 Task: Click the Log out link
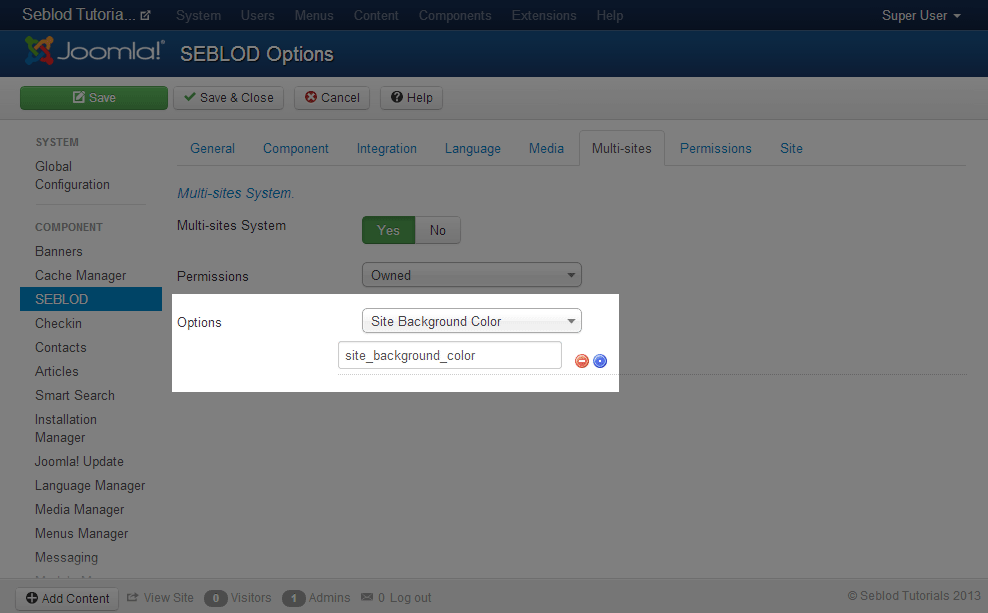pos(410,598)
